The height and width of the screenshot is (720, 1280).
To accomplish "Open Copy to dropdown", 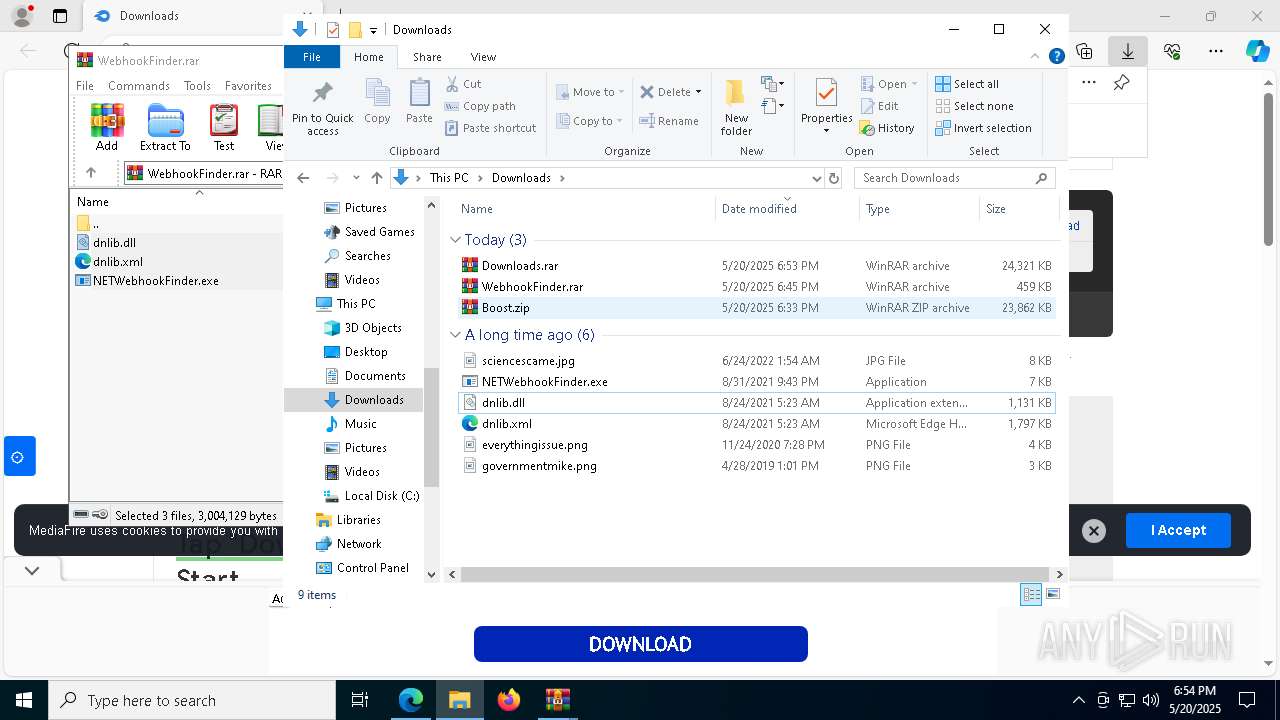I will point(590,121).
